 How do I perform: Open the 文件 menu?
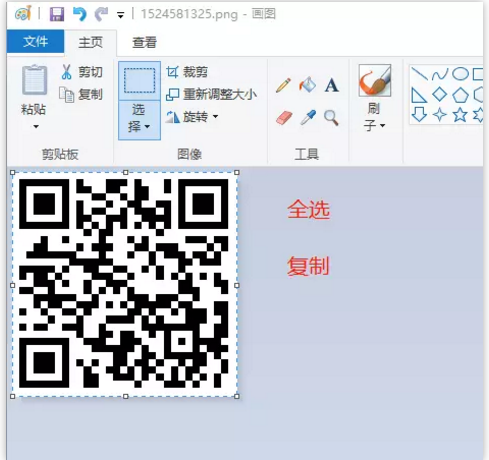pos(35,41)
